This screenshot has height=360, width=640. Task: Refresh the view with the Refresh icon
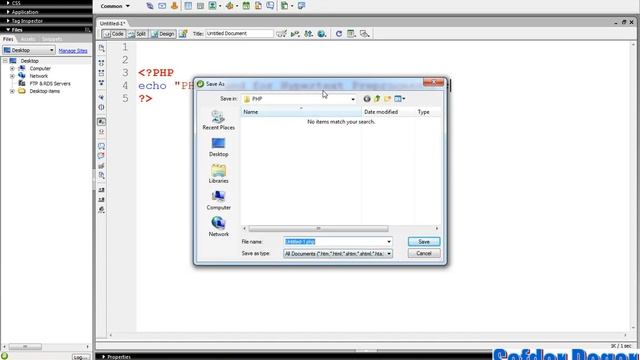click(x=339, y=33)
